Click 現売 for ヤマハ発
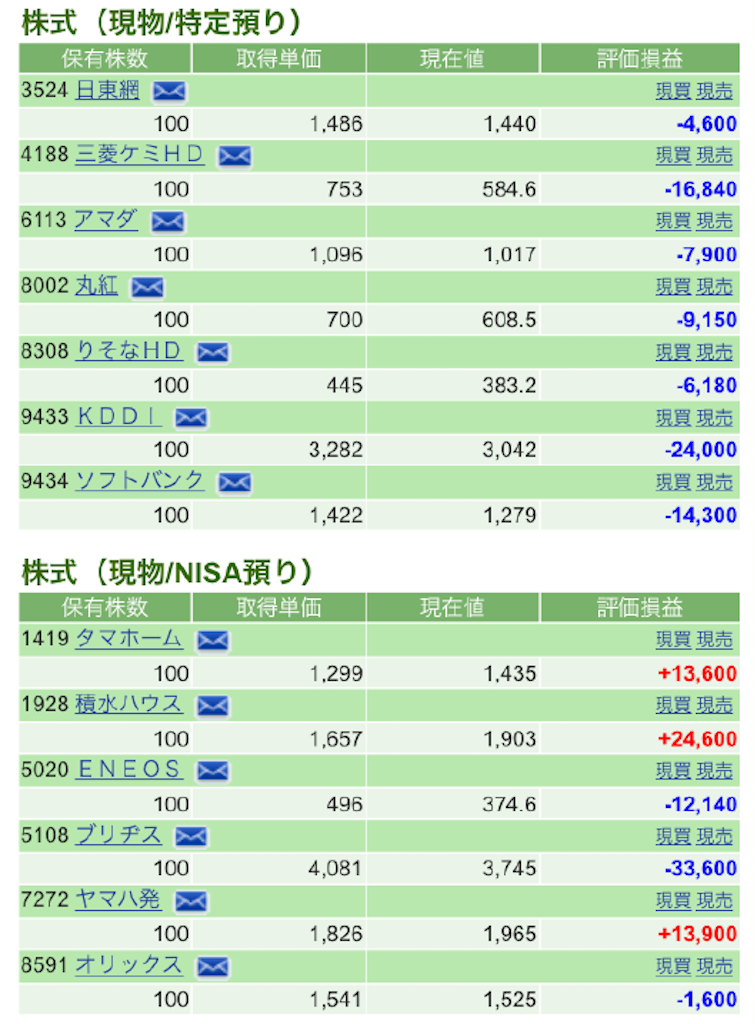 (715, 901)
